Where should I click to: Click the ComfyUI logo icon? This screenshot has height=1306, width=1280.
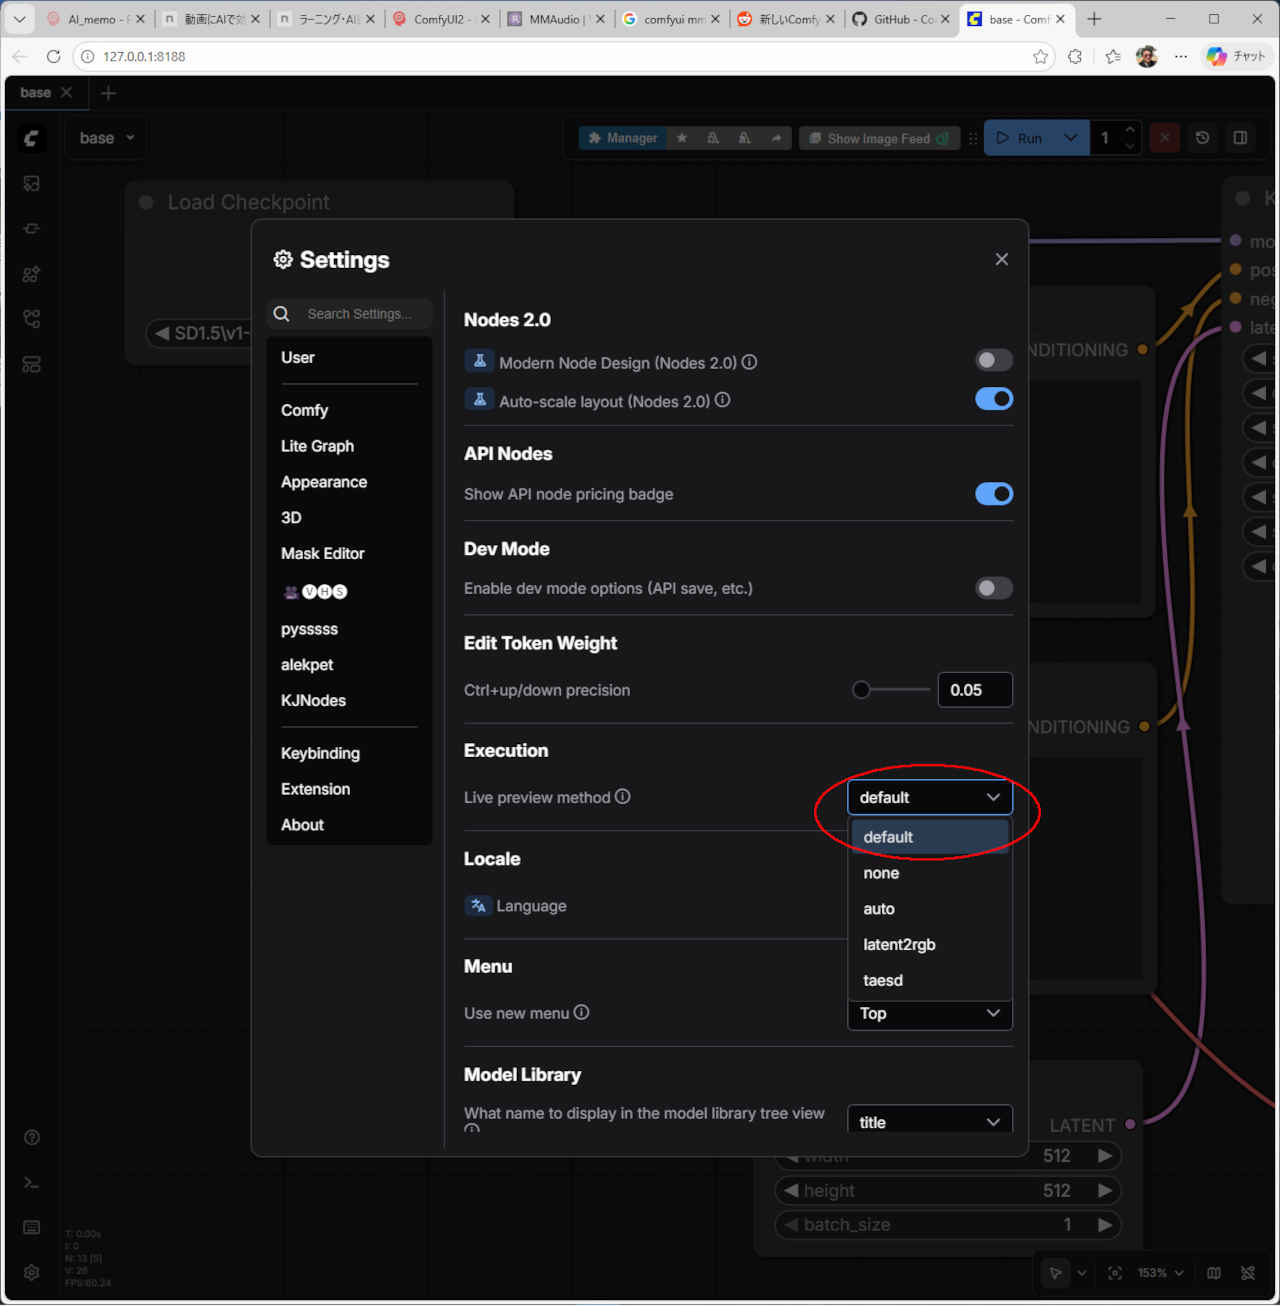click(x=32, y=138)
